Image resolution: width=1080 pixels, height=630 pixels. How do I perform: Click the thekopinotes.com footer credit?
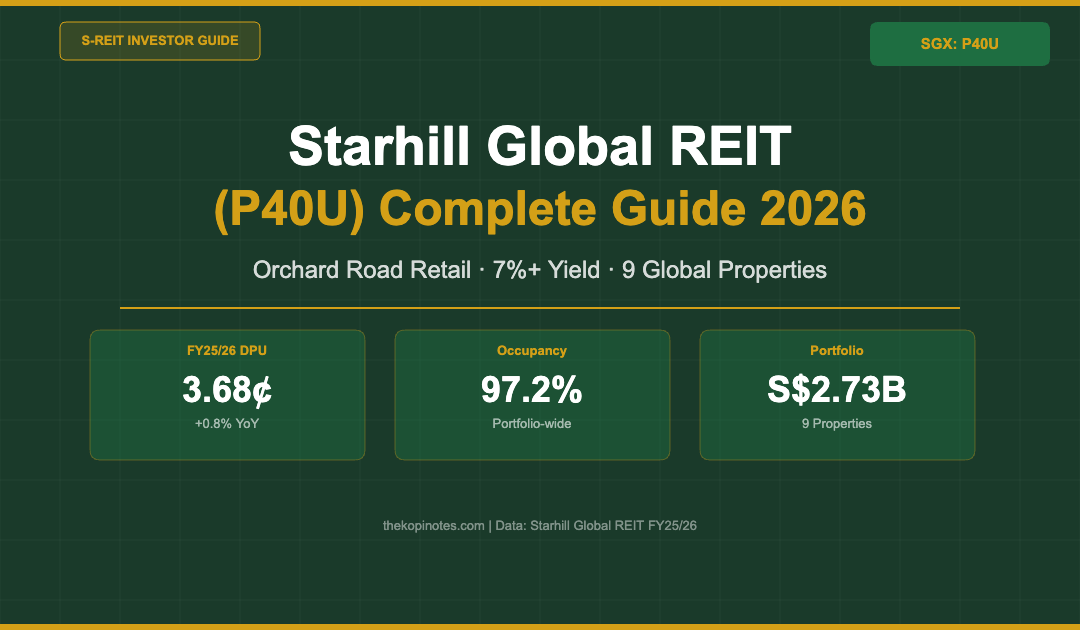540,525
